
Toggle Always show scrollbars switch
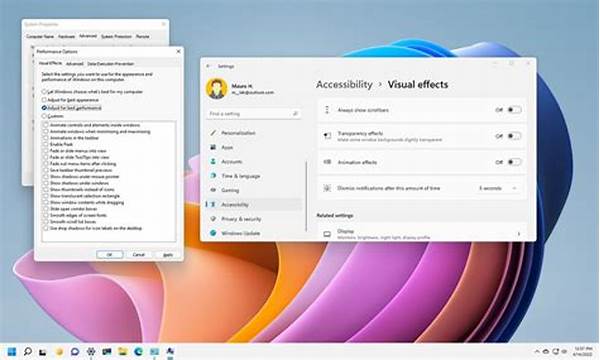click(x=514, y=110)
